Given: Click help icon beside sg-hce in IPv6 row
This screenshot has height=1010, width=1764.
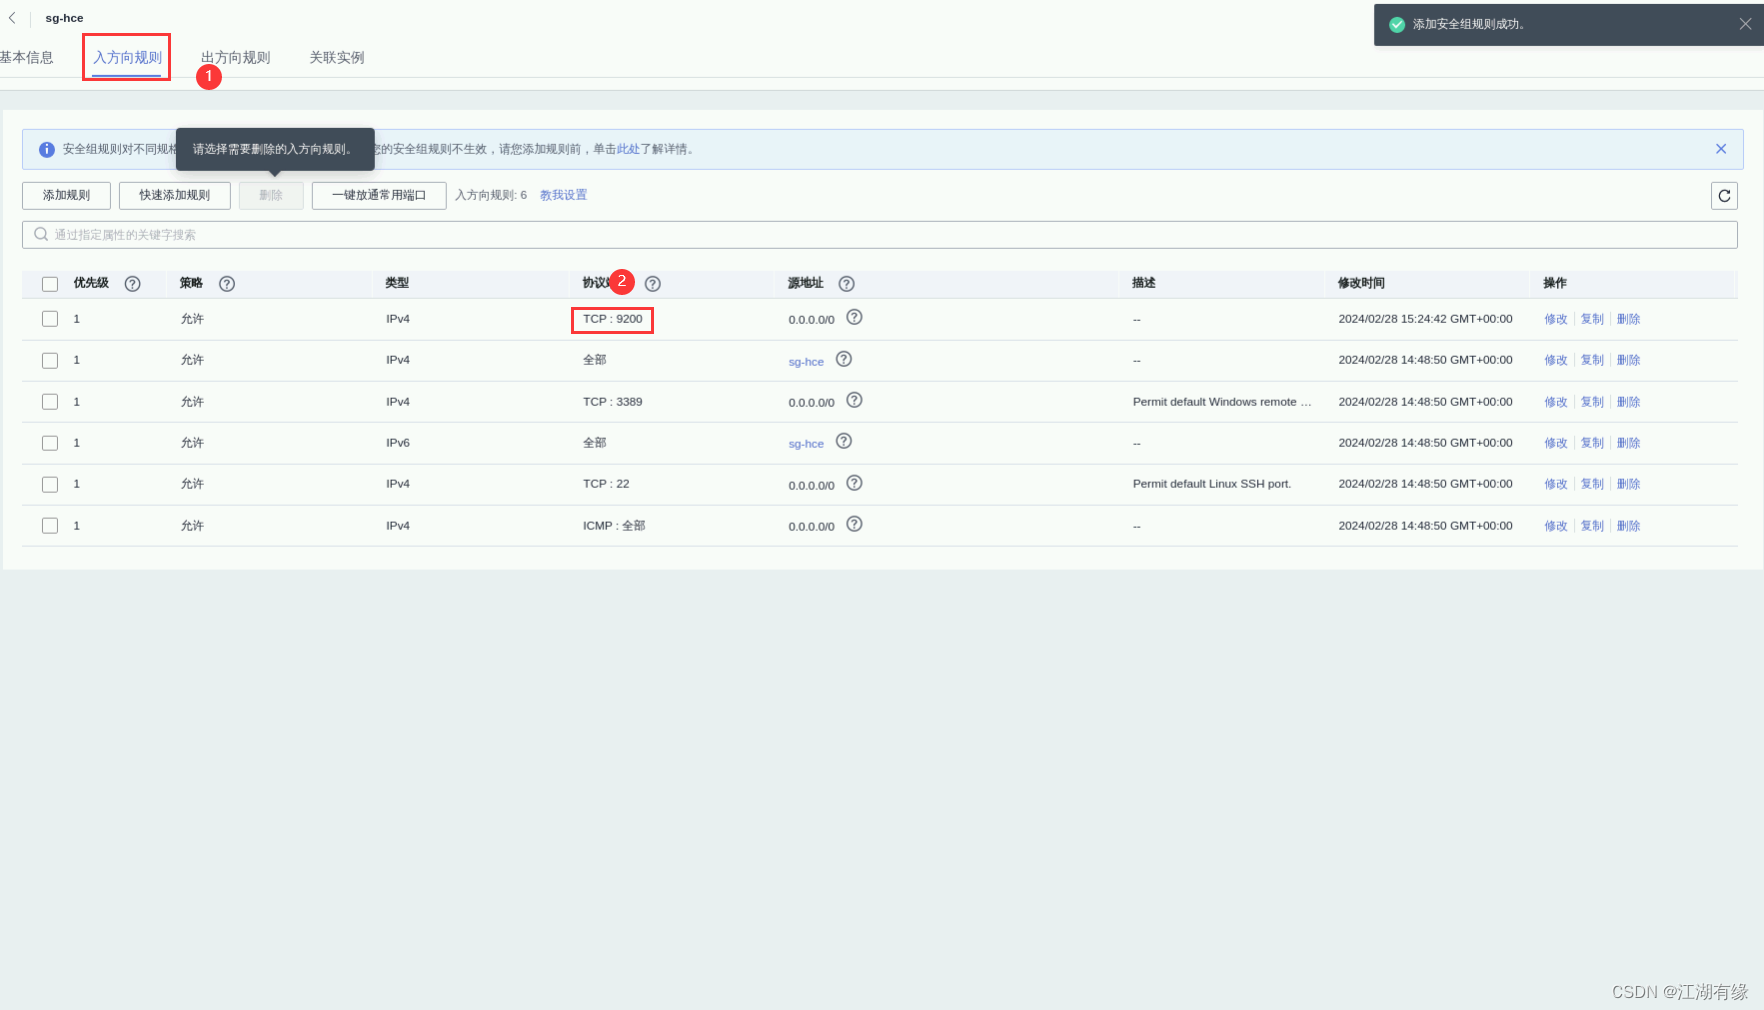Looking at the screenshot, I should point(844,441).
